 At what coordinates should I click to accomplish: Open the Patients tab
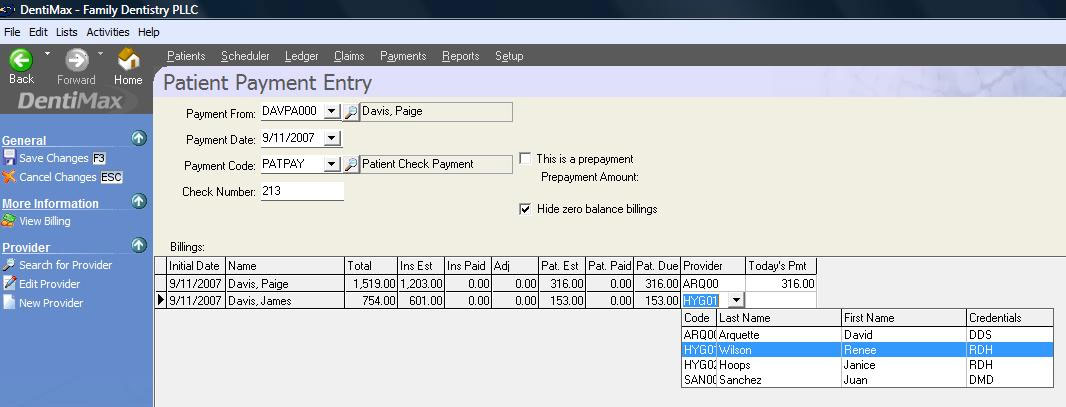[186, 56]
